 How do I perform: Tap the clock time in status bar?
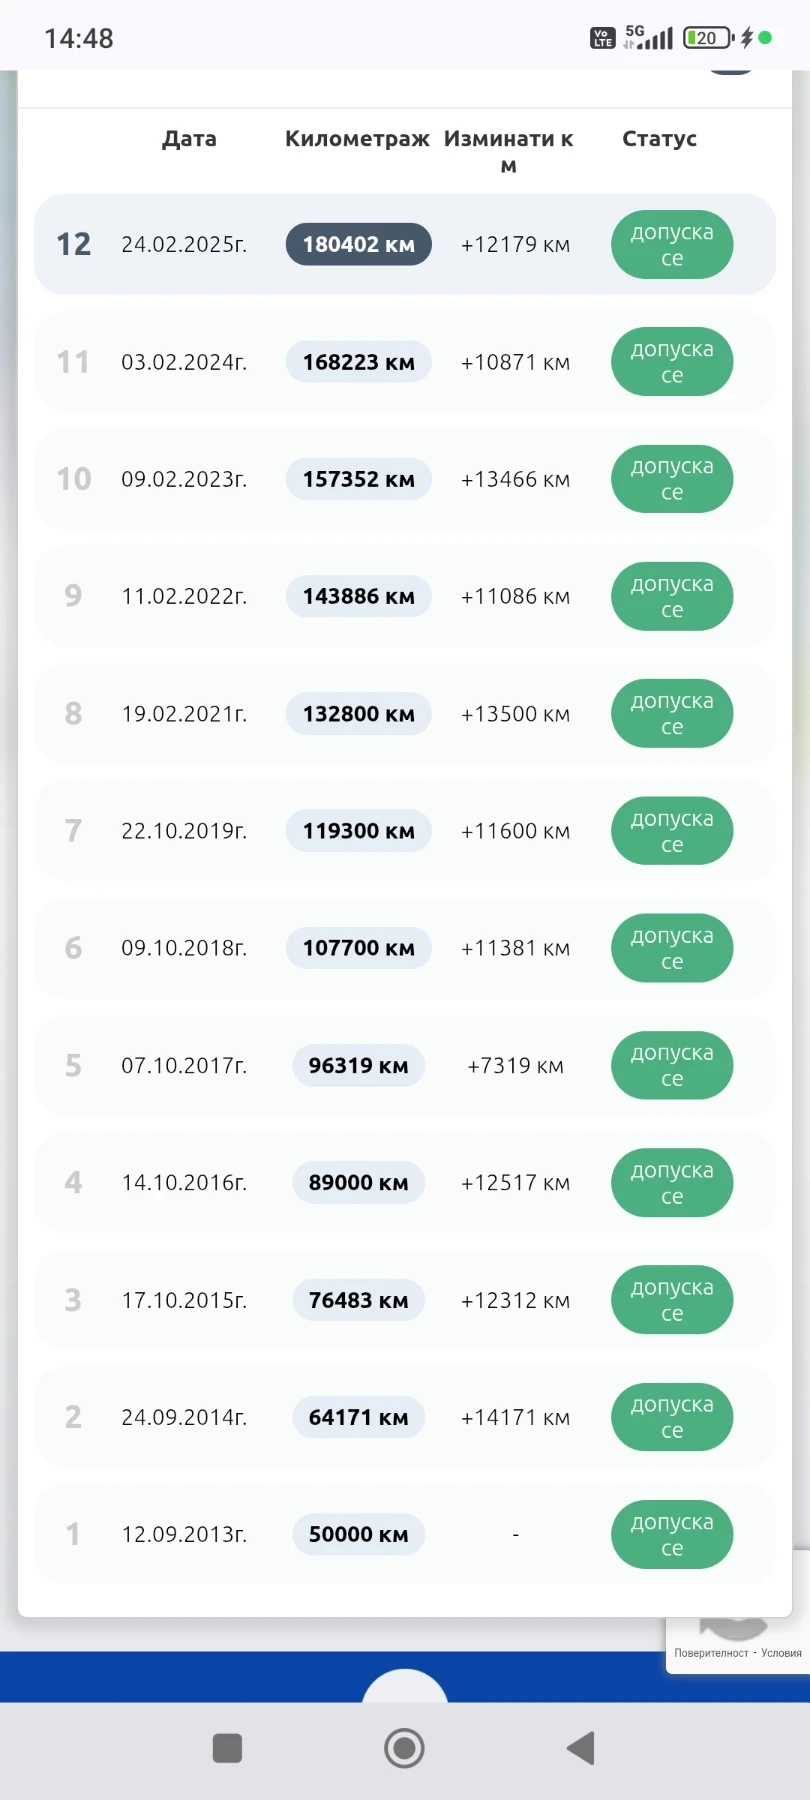(79, 38)
